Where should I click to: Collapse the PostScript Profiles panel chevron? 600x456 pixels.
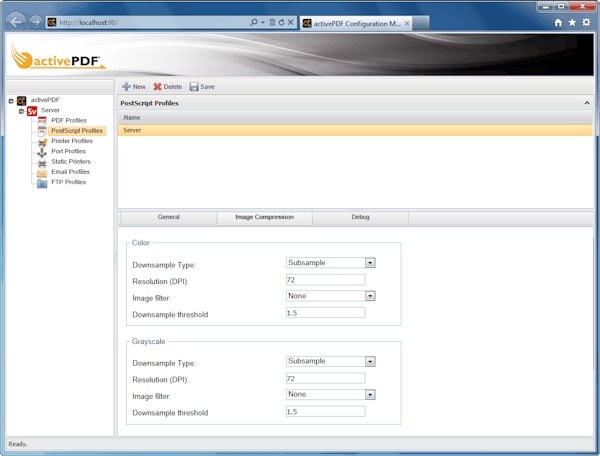click(x=587, y=103)
